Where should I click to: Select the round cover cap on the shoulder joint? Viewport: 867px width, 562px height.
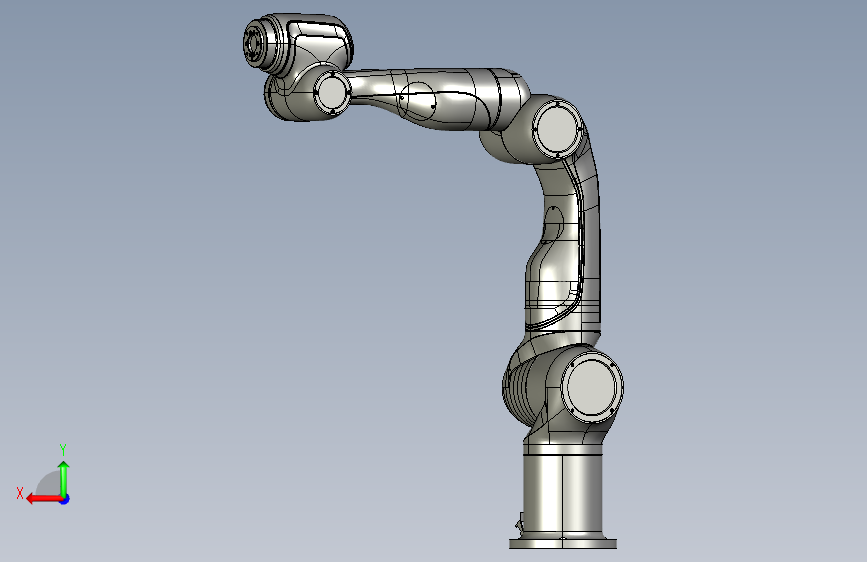coord(592,387)
